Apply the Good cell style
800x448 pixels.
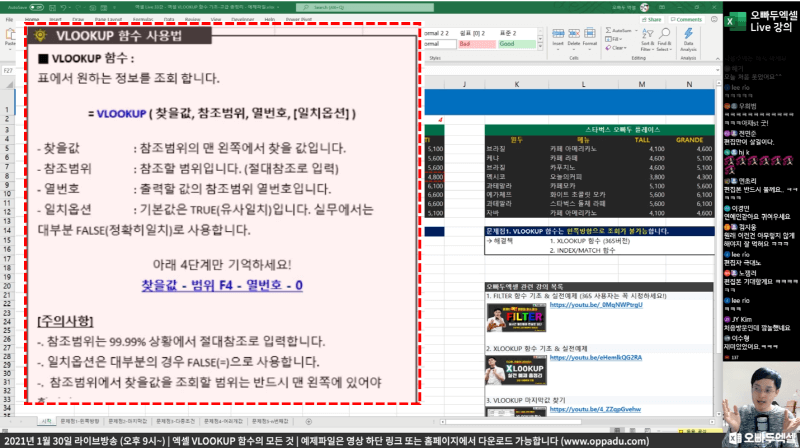[517, 44]
